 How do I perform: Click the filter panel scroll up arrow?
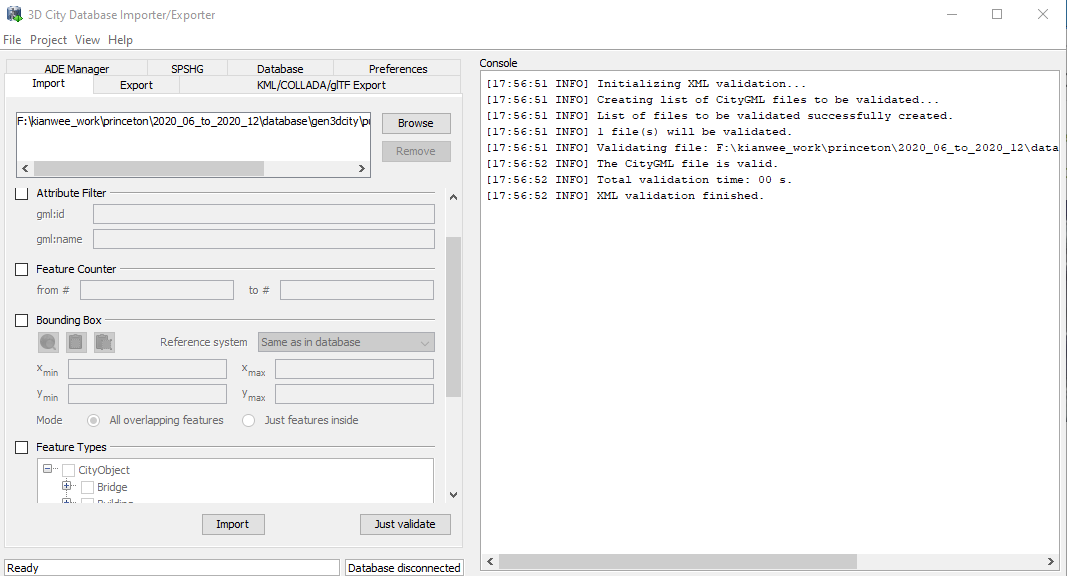(453, 197)
